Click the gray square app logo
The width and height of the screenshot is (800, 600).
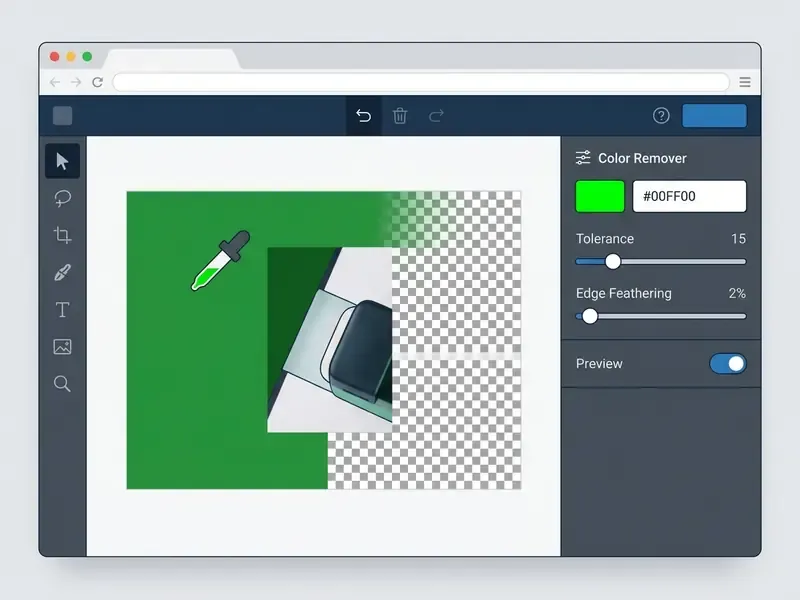[63, 116]
